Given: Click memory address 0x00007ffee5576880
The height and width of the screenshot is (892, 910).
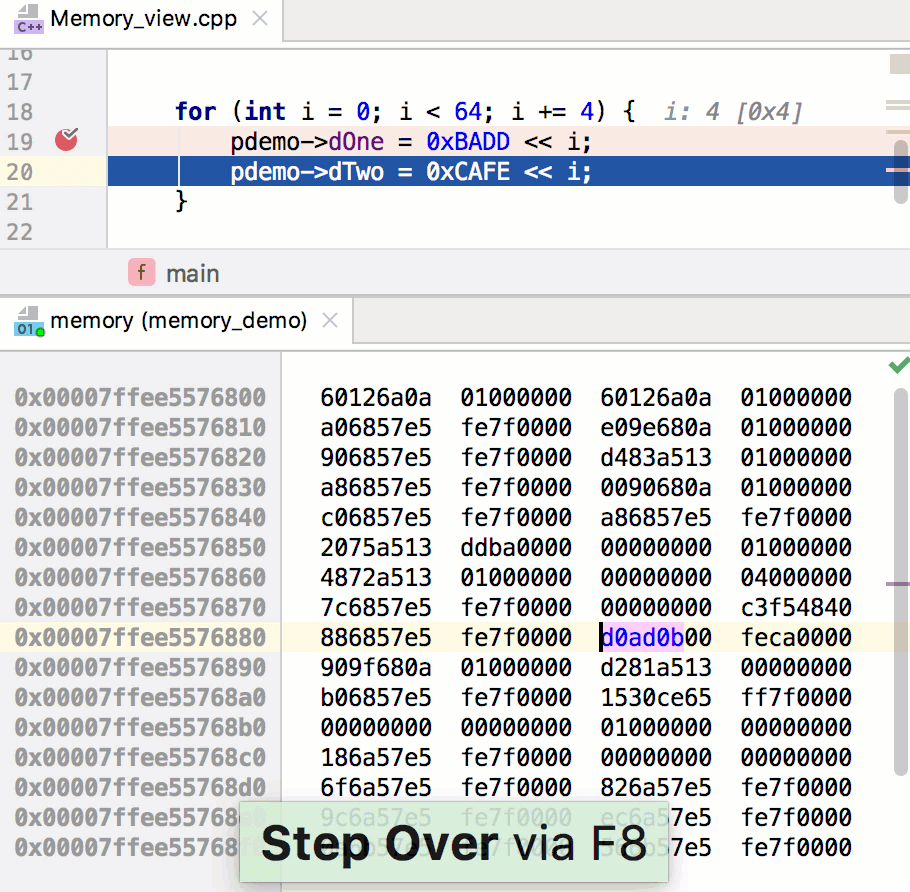Looking at the screenshot, I should click(x=140, y=637).
